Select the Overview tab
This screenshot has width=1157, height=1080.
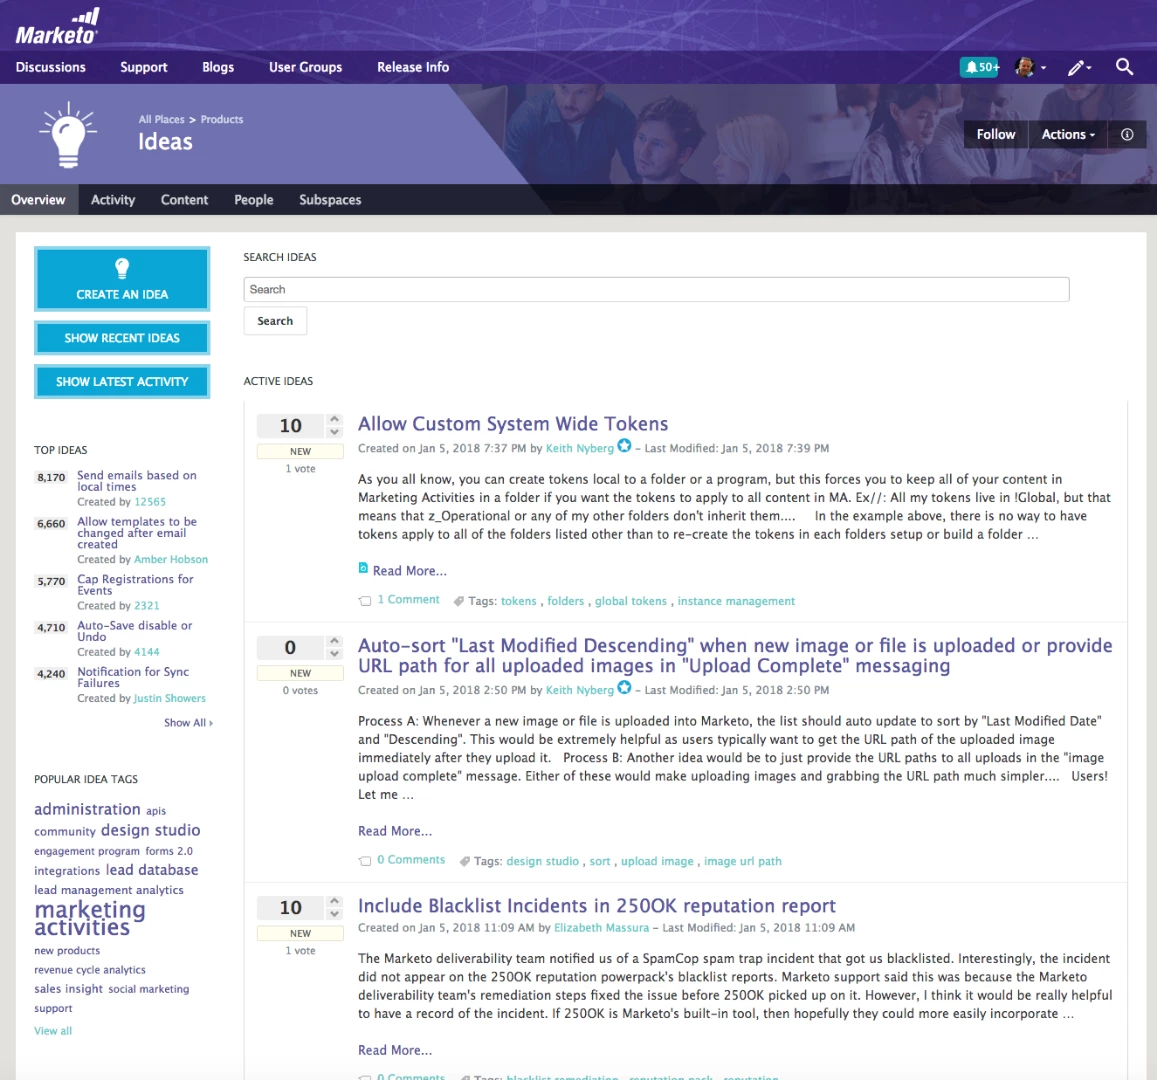point(38,200)
